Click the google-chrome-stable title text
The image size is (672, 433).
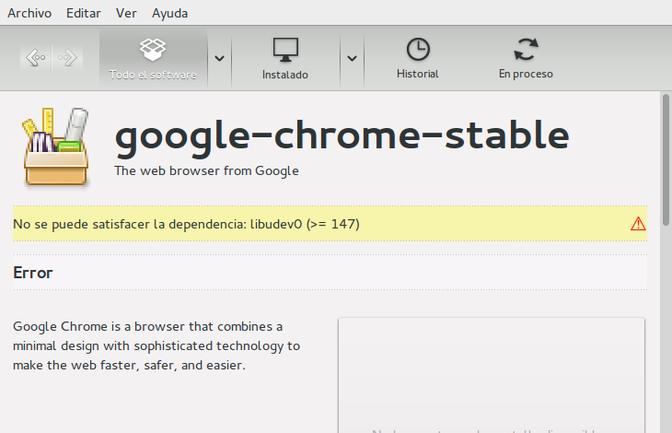click(x=341, y=135)
